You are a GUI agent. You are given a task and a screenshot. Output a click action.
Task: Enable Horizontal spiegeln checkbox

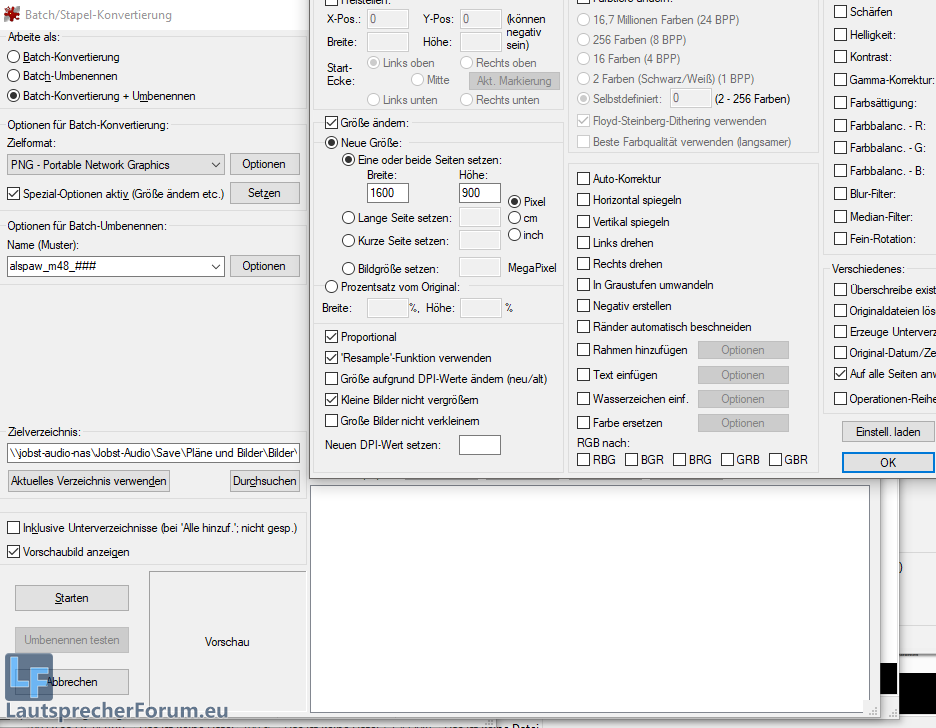tap(583, 200)
